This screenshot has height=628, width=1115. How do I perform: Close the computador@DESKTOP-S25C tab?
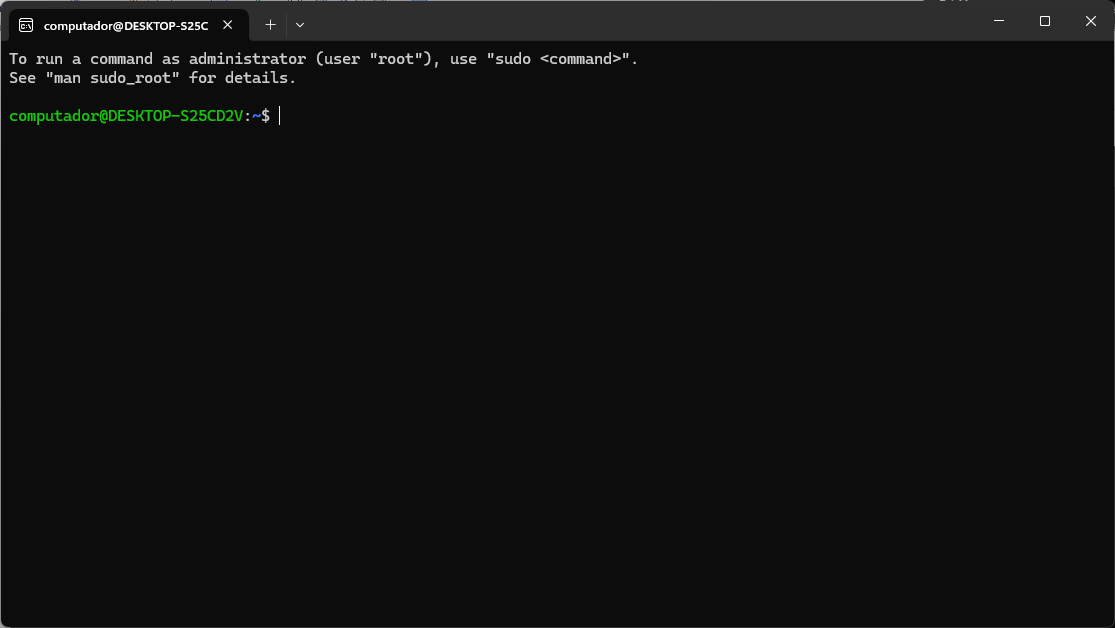230,25
